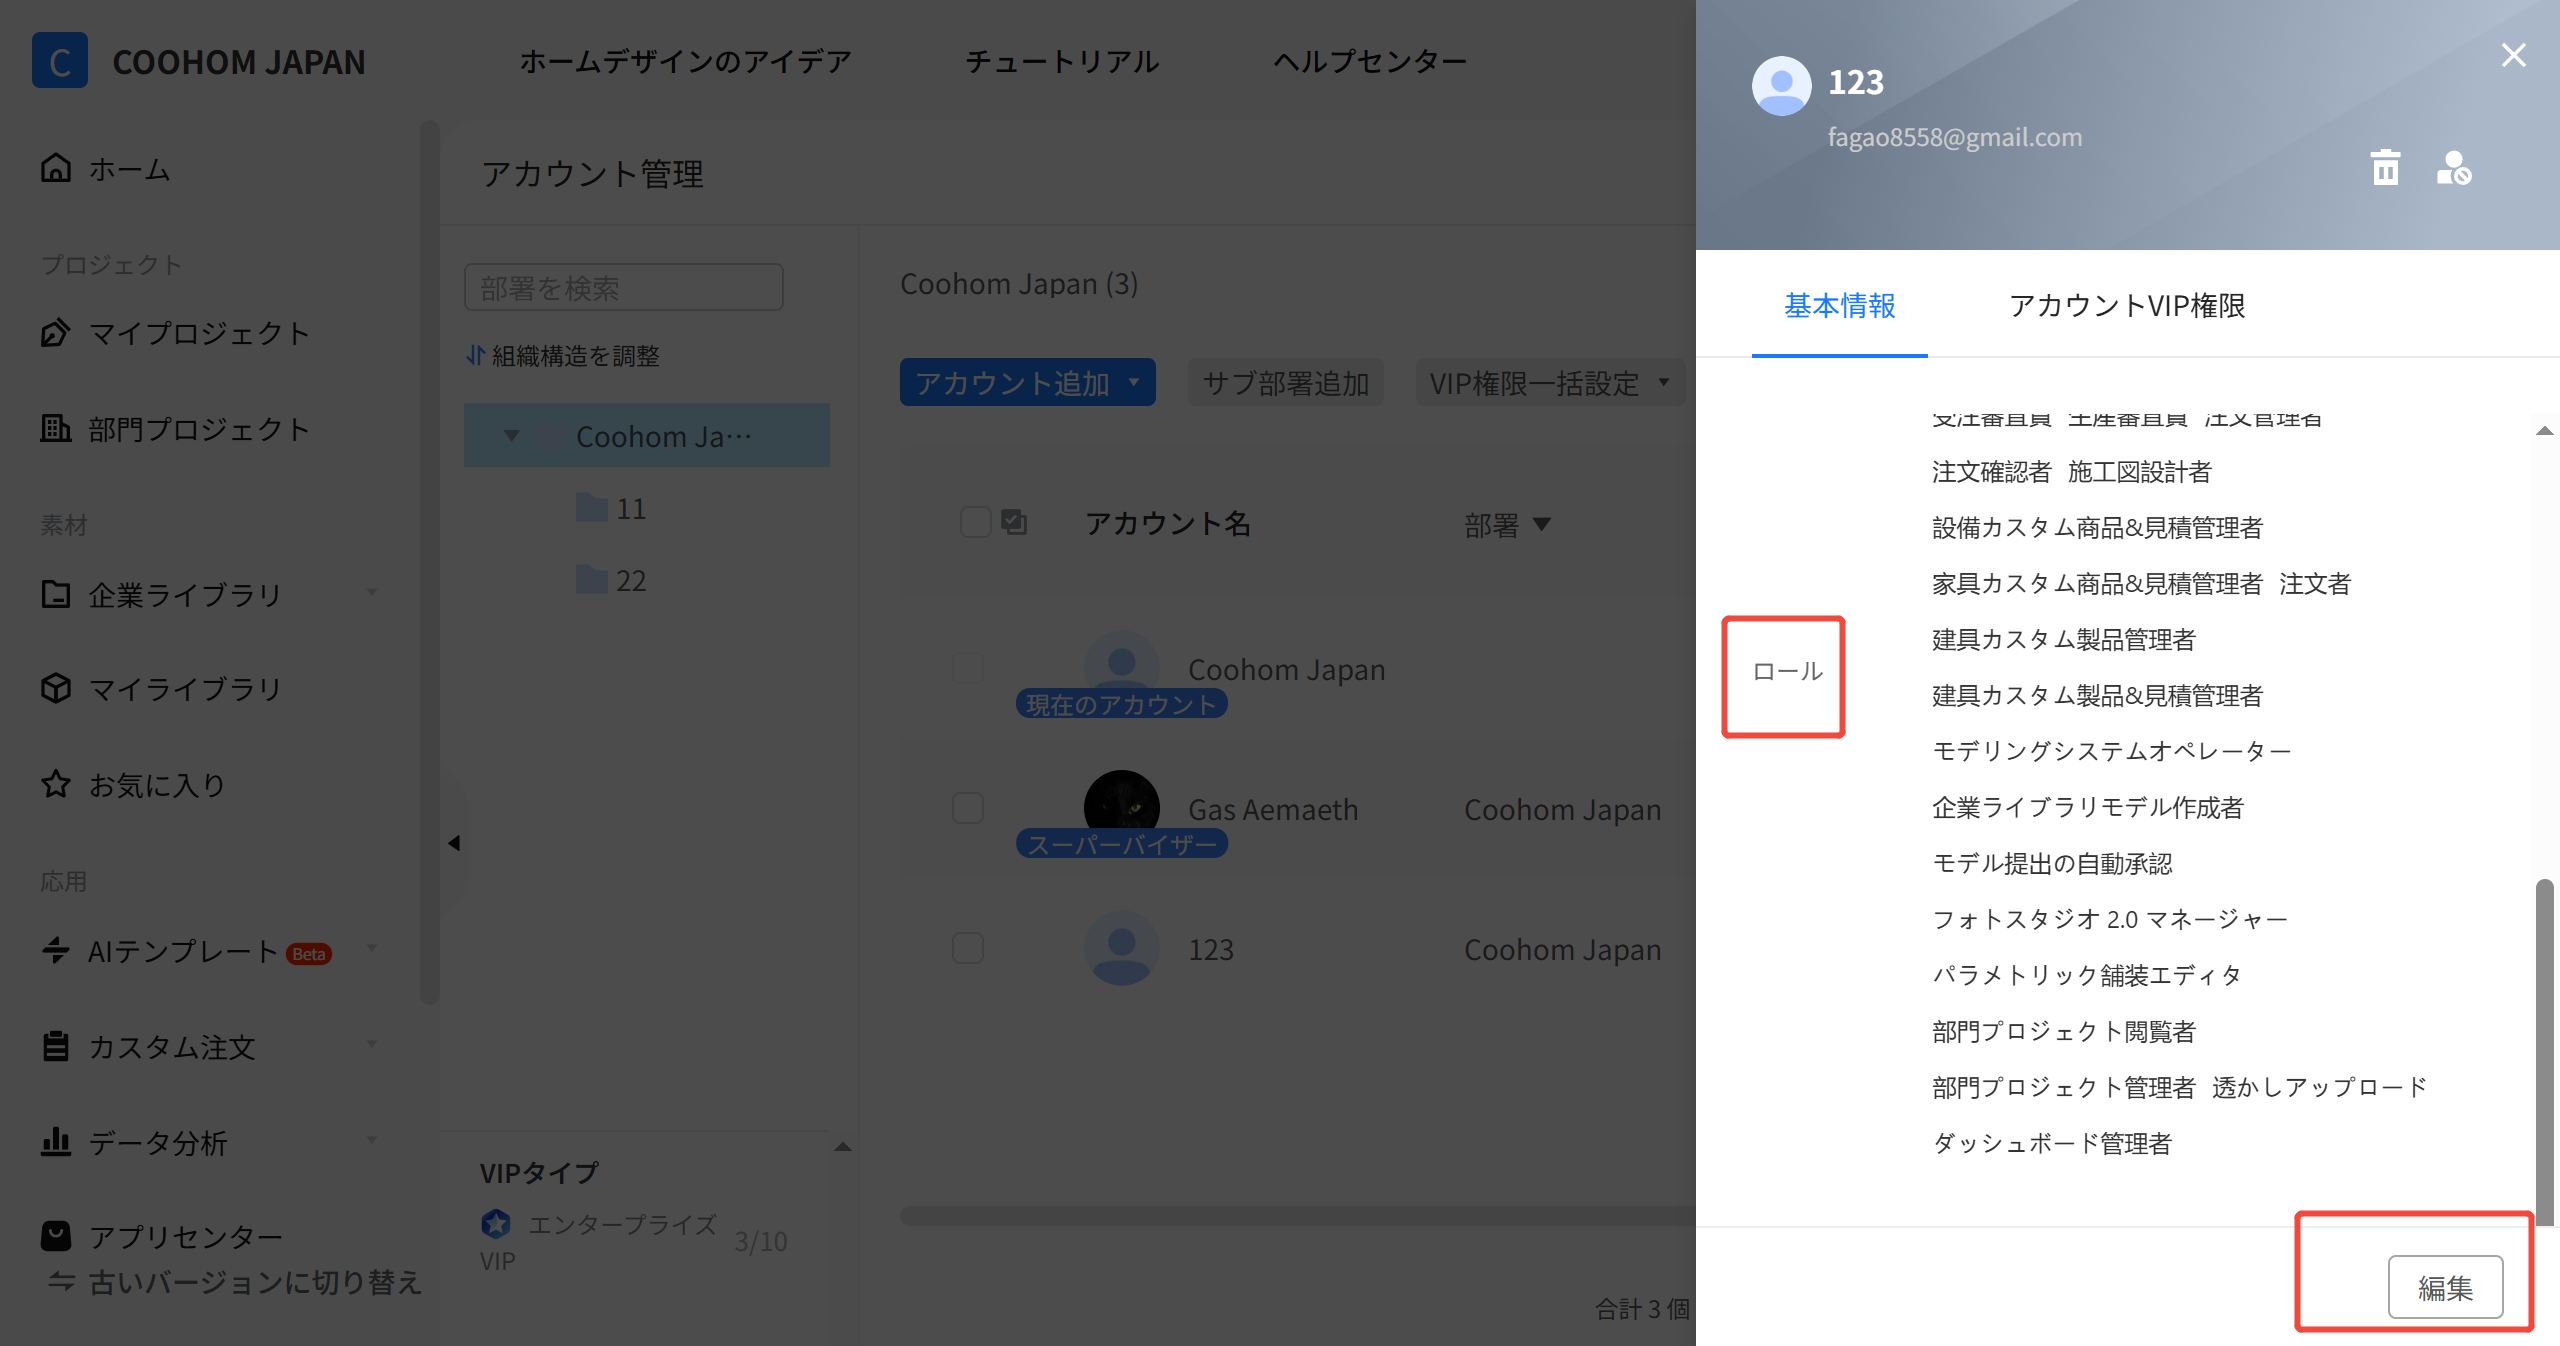
Task: Click 古いバージョンに切り替え link
Action: [x=255, y=1281]
